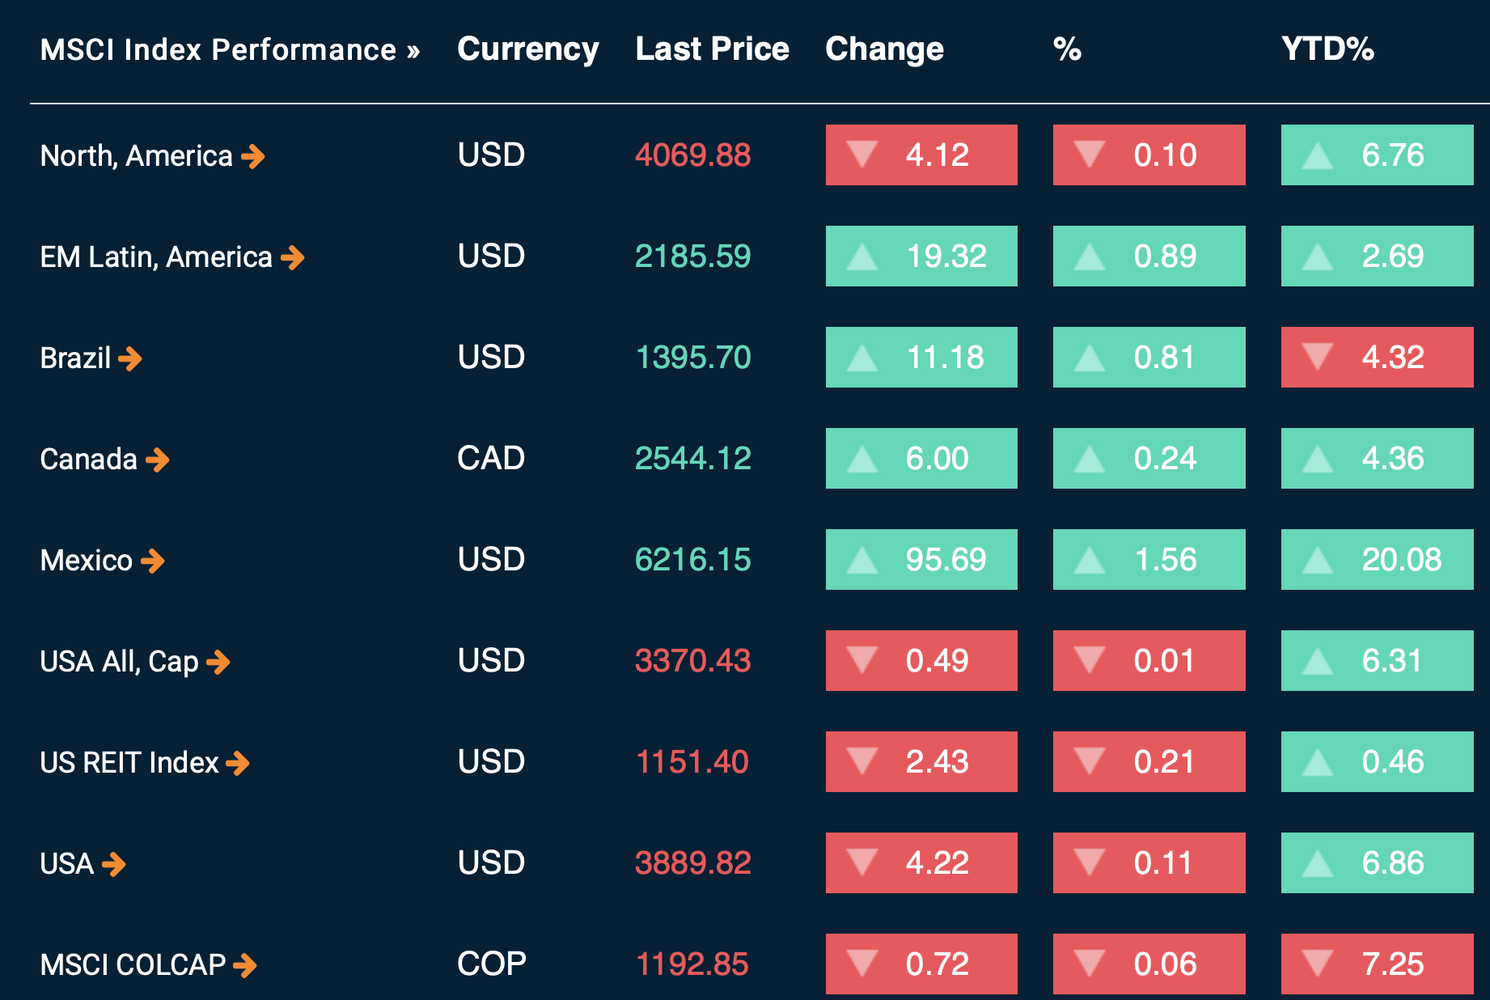The width and height of the screenshot is (1490, 1000).
Task: Select the Change column header
Action: 884,49
